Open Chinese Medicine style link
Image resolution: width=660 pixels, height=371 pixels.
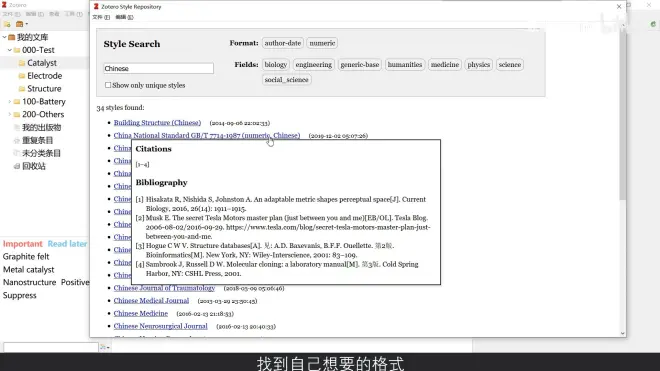tap(141, 313)
